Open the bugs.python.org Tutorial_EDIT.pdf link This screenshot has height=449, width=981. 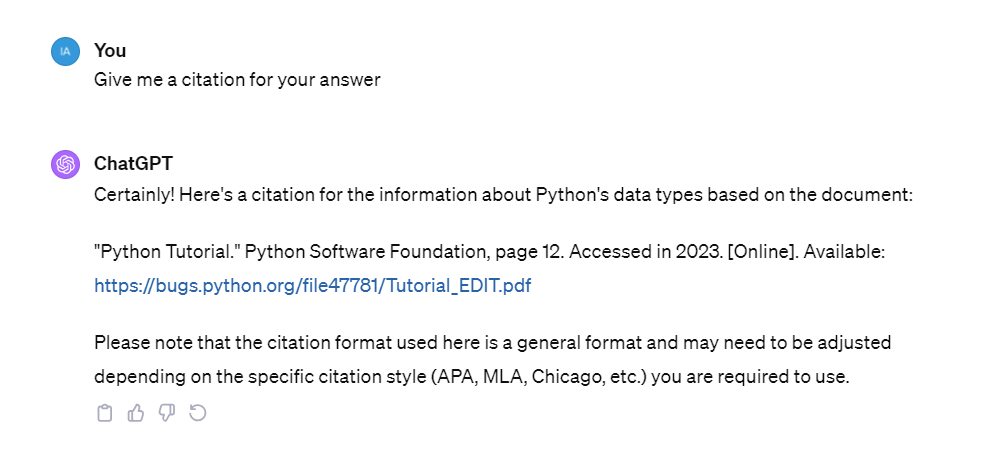[312, 285]
